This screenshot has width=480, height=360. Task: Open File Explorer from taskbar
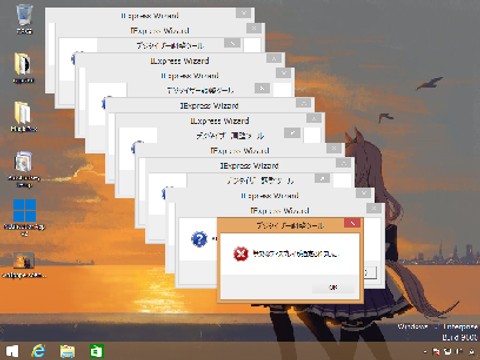point(67,351)
